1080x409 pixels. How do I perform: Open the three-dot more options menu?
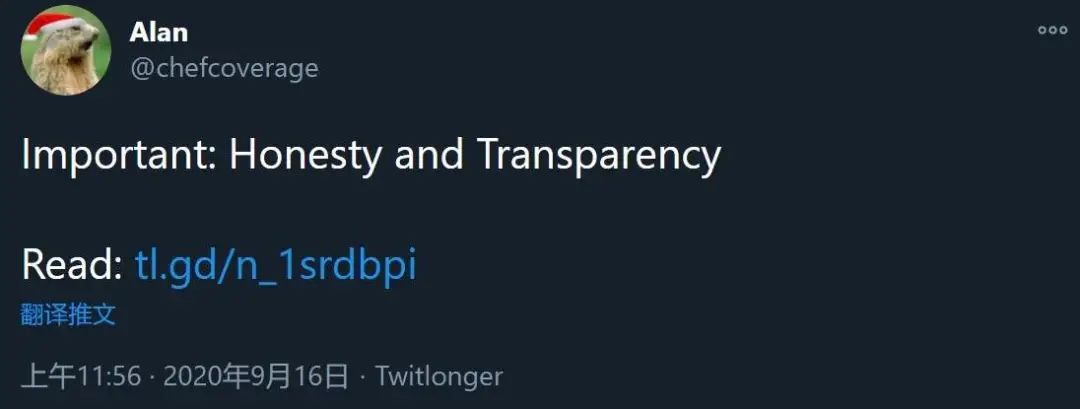1052,30
